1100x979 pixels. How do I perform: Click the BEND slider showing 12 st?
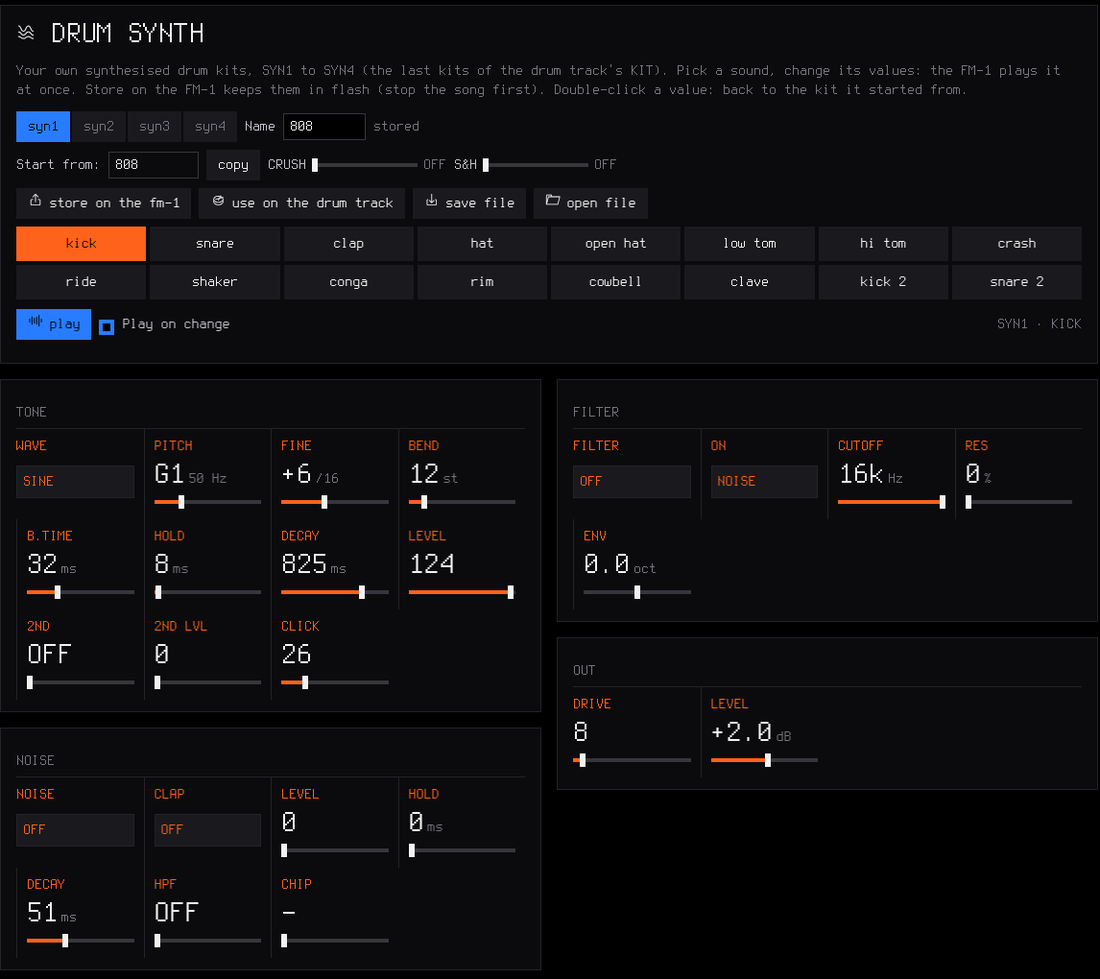click(462, 502)
